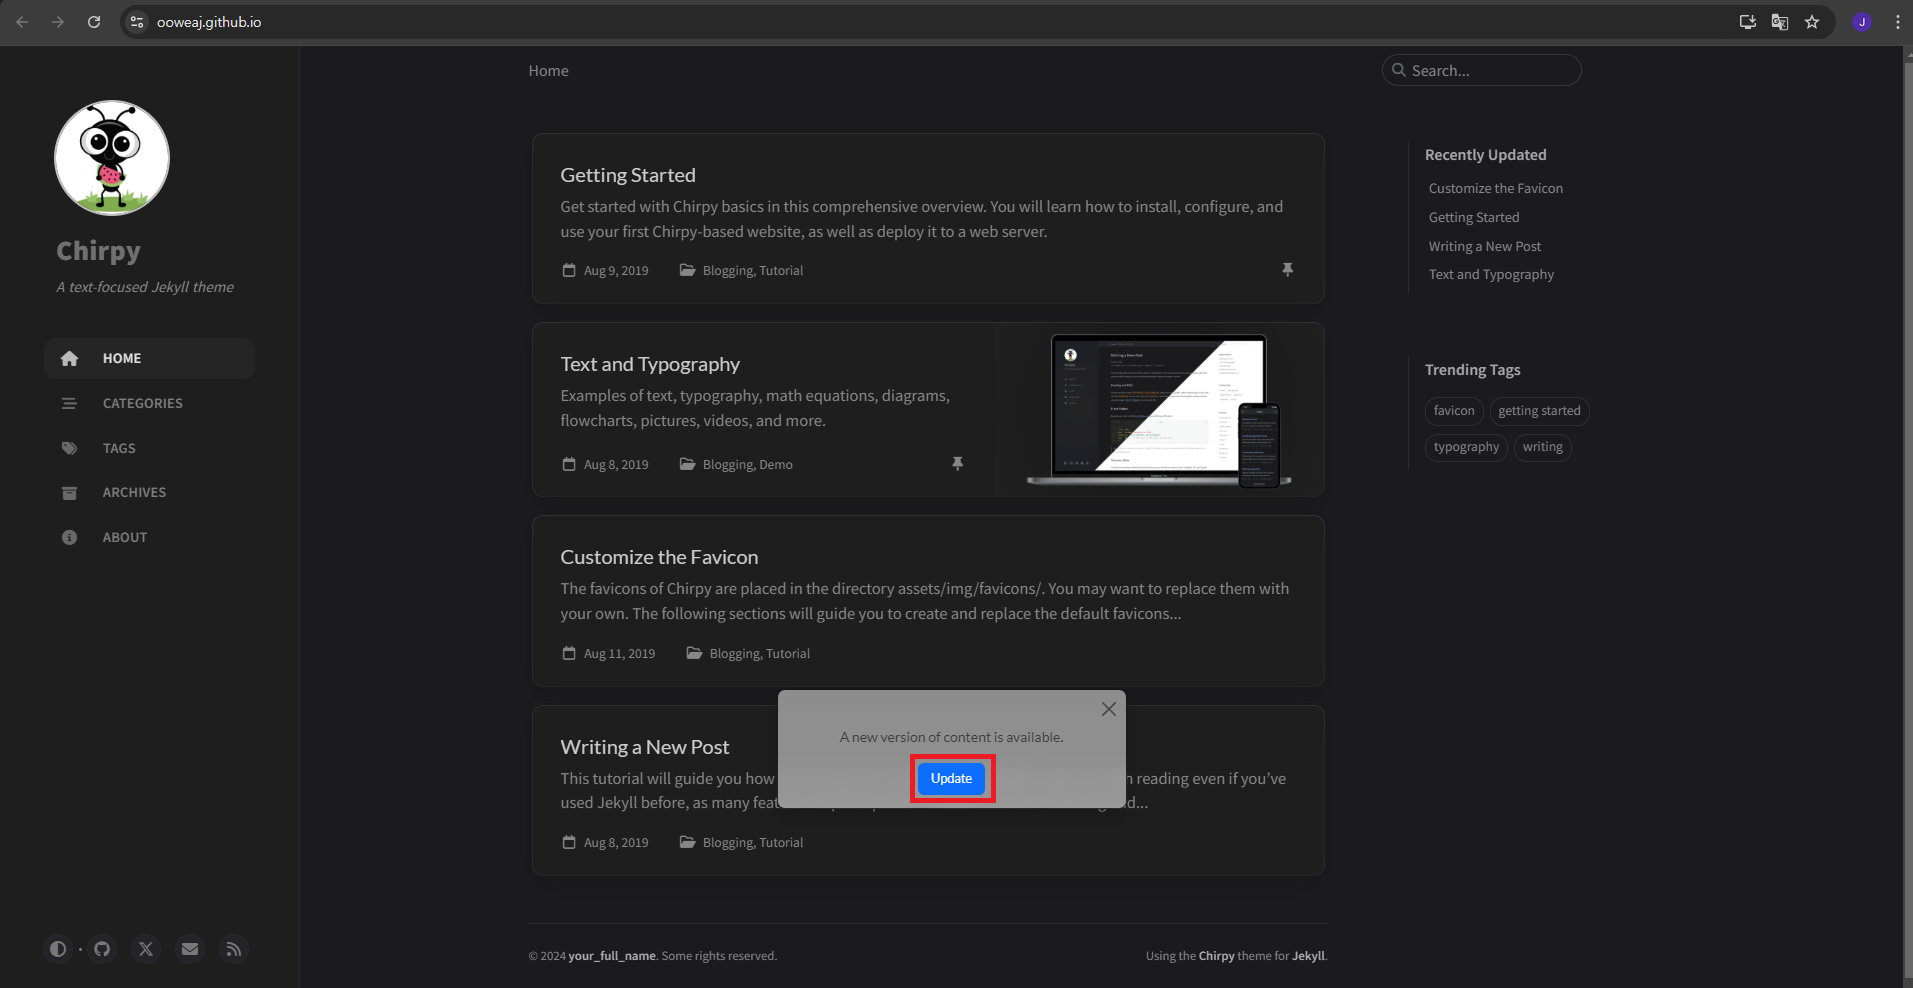Screen dimensions: 1913x988
Task: Click the browser reload icon
Action: coord(94,22)
